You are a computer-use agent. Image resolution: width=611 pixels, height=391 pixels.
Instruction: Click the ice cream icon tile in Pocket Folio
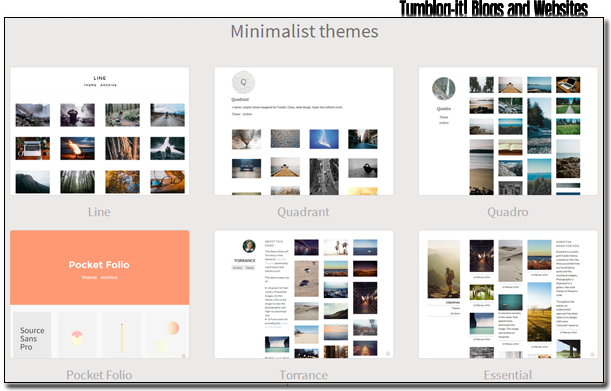77,335
